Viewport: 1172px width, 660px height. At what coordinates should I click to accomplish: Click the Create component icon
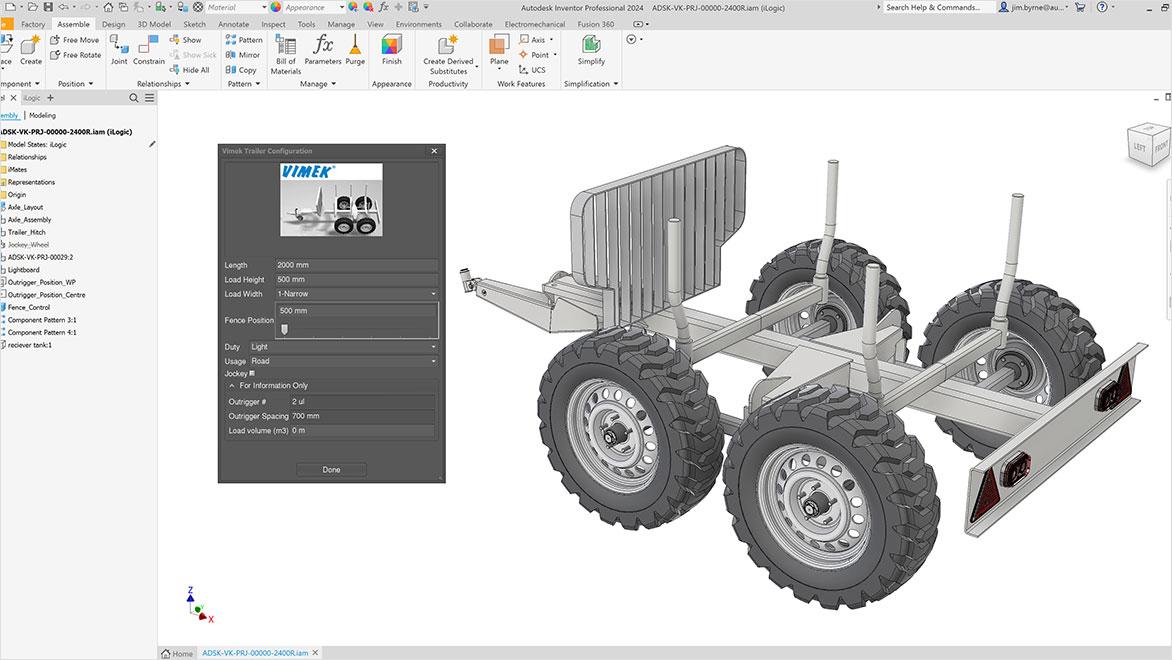click(31, 50)
